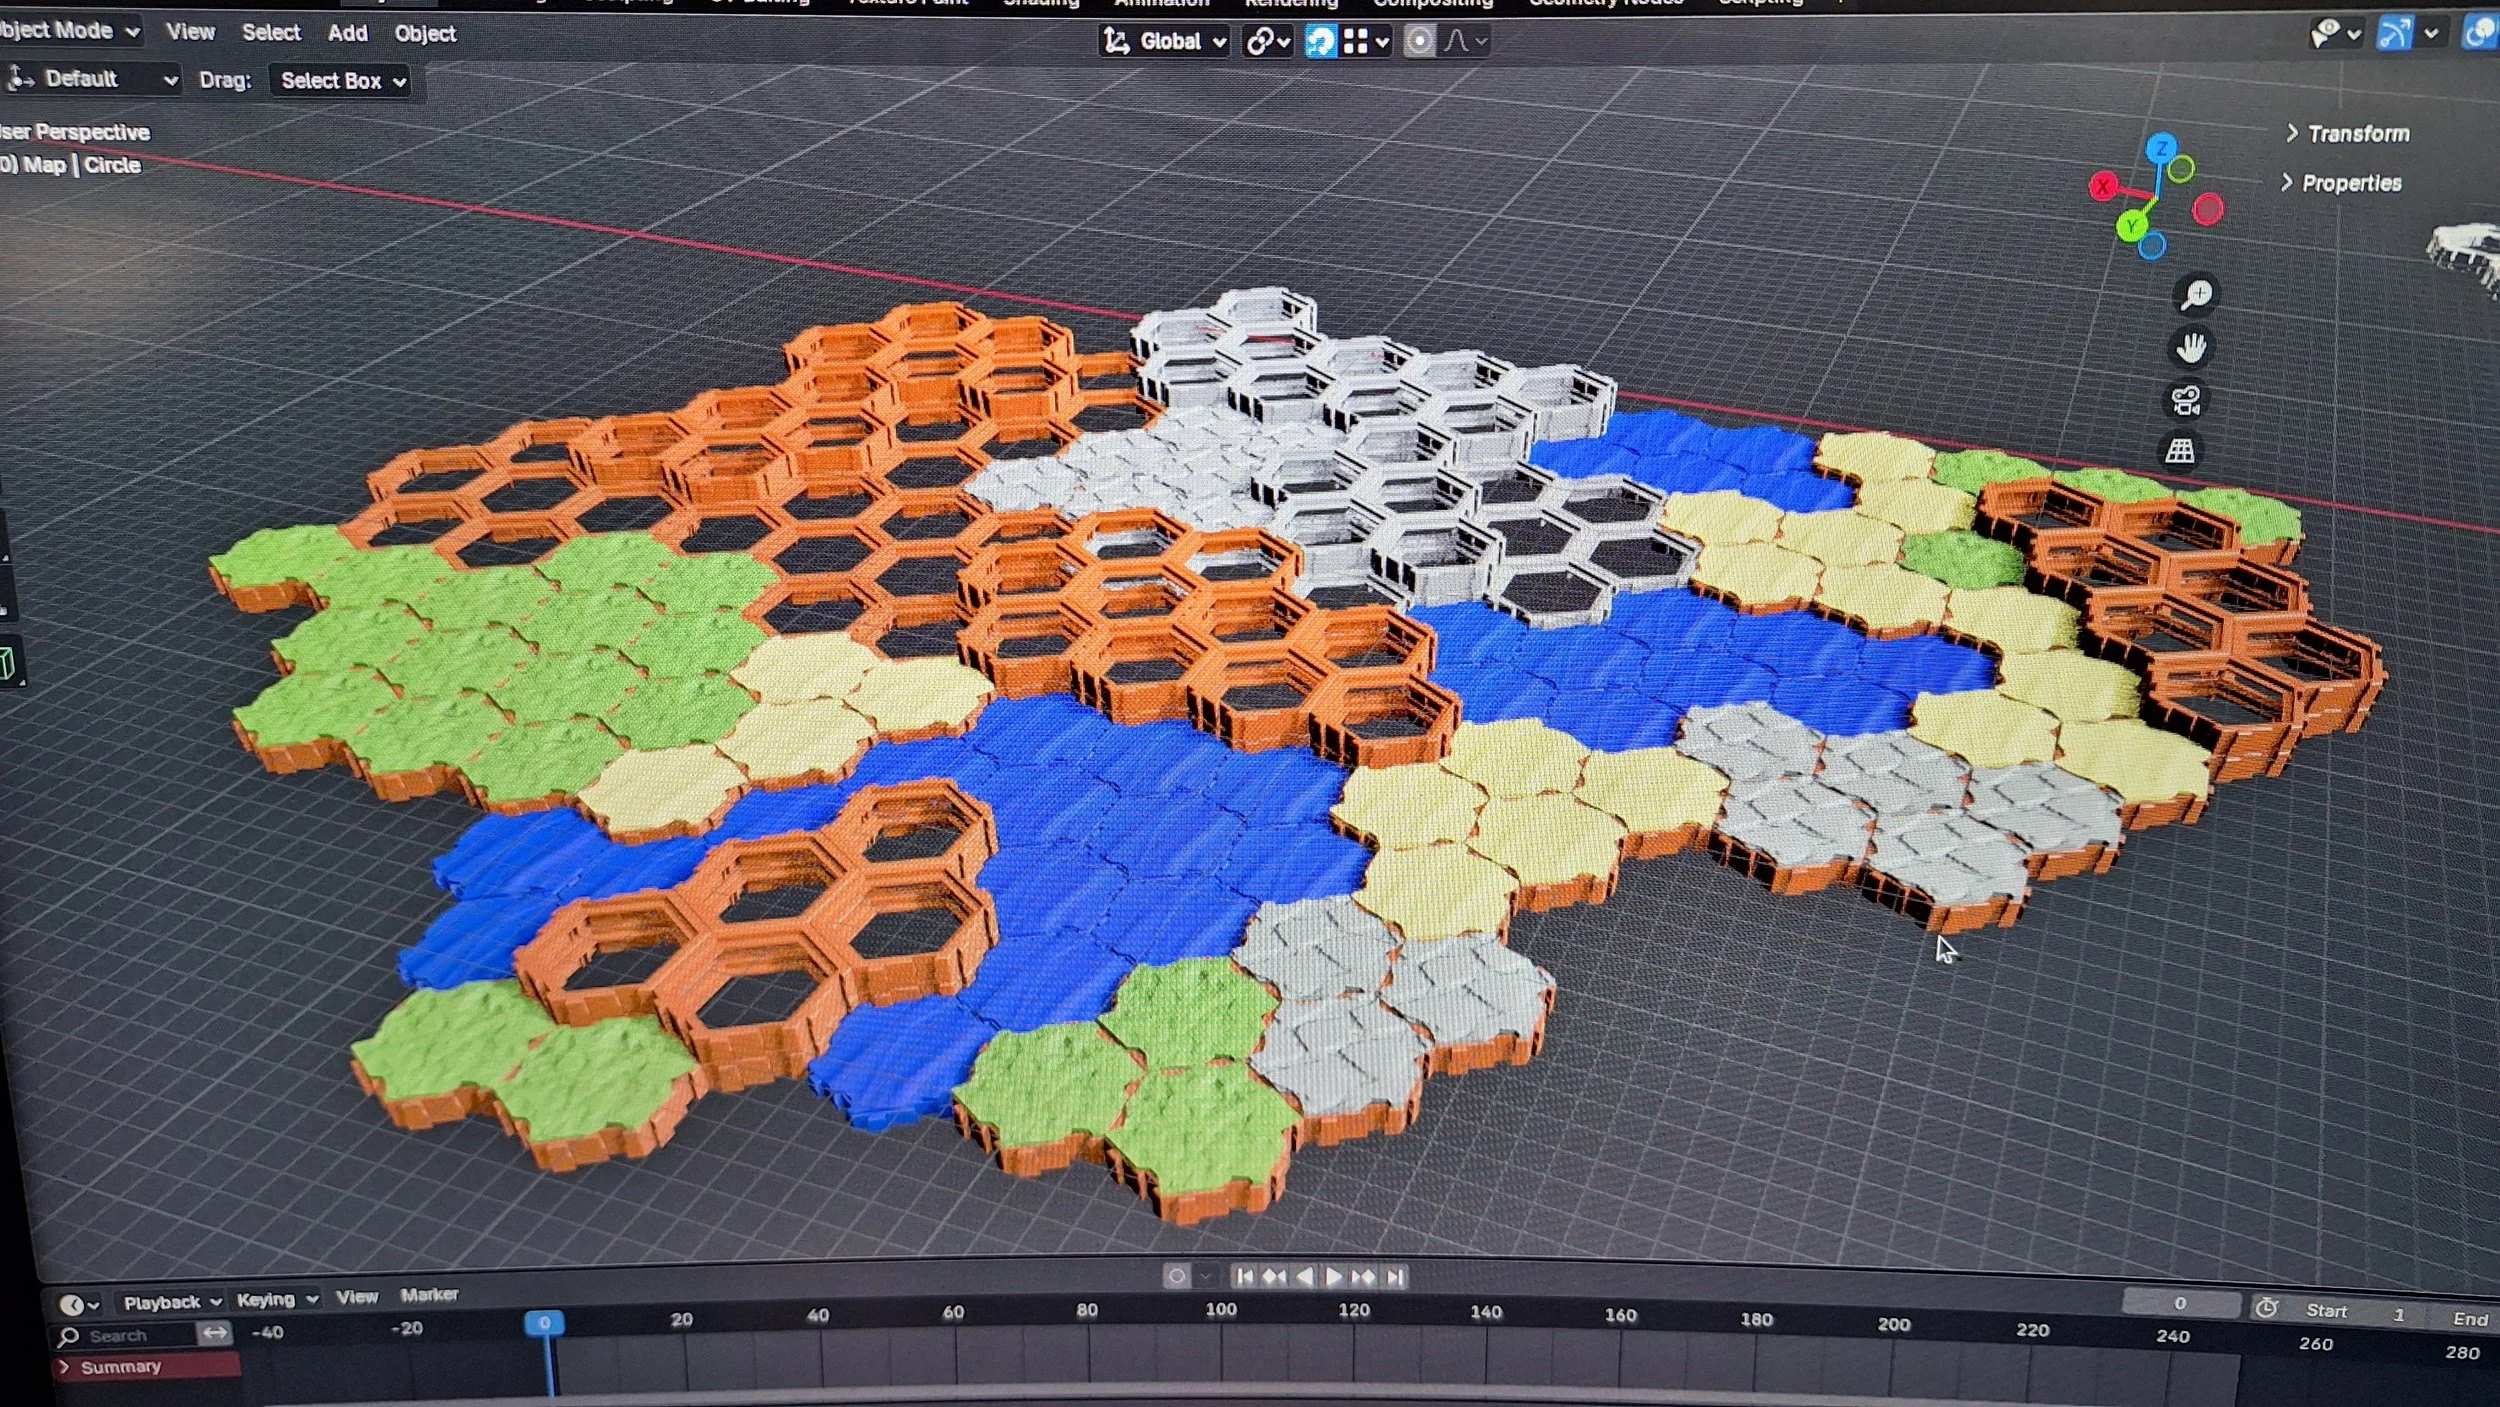Open the Select Box drag dropdown
The width and height of the screenshot is (2500, 1407).
(x=342, y=81)
